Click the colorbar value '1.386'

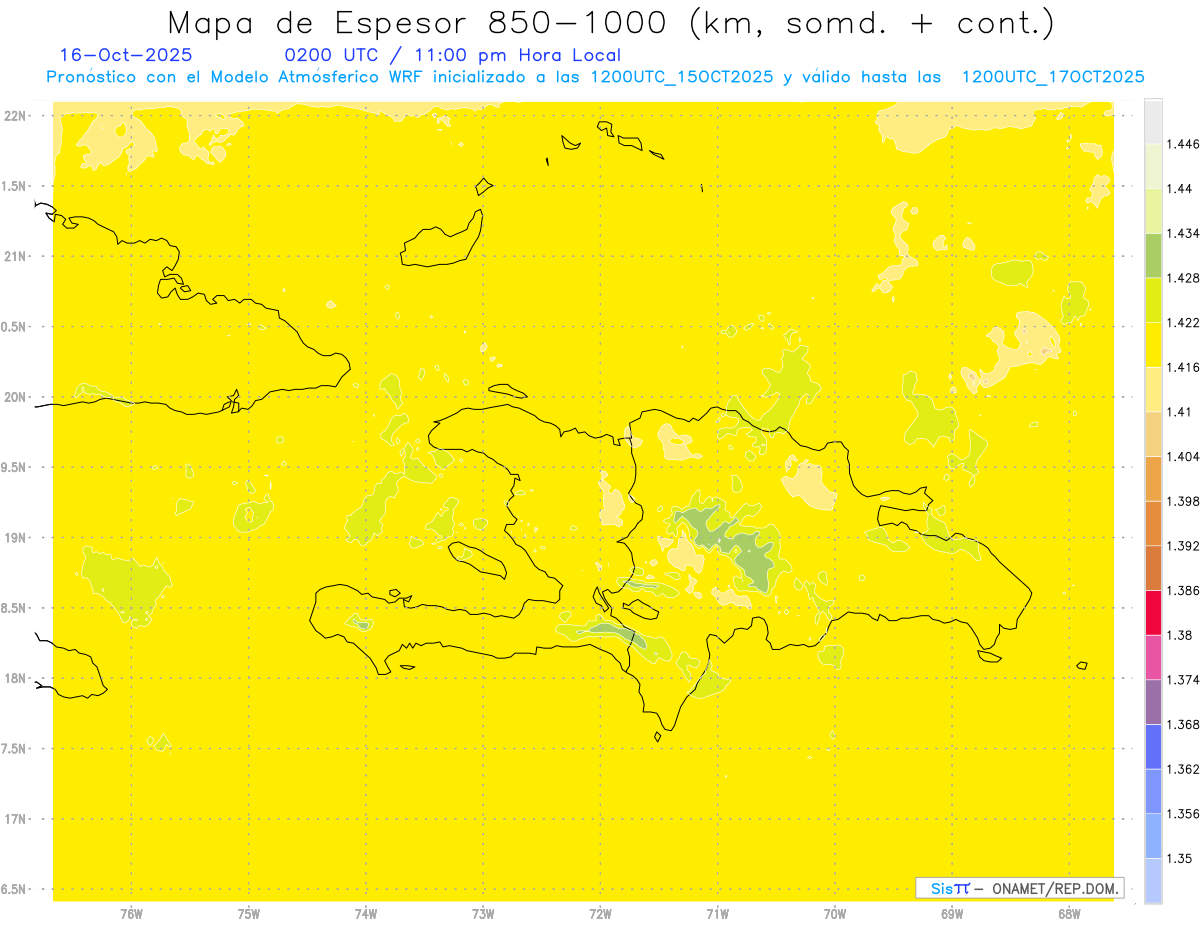(1183, 591)
